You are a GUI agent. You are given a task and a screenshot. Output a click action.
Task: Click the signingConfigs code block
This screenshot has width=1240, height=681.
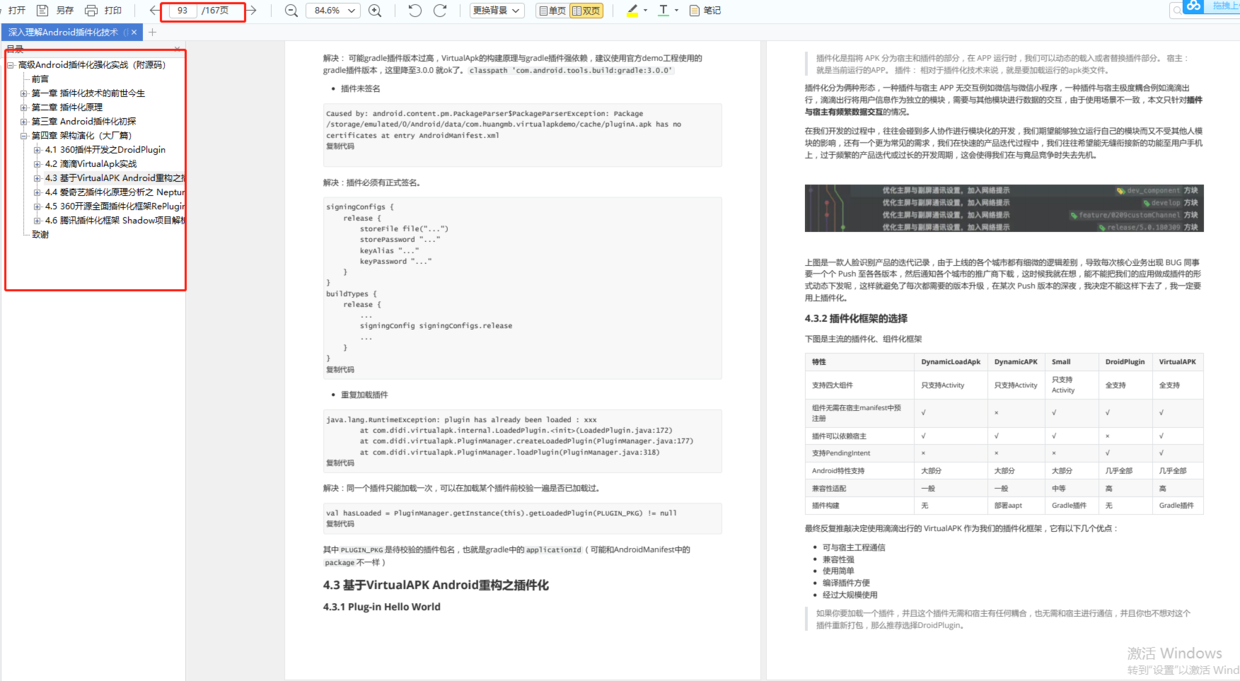pyautogui.click(x=522, y=288)
